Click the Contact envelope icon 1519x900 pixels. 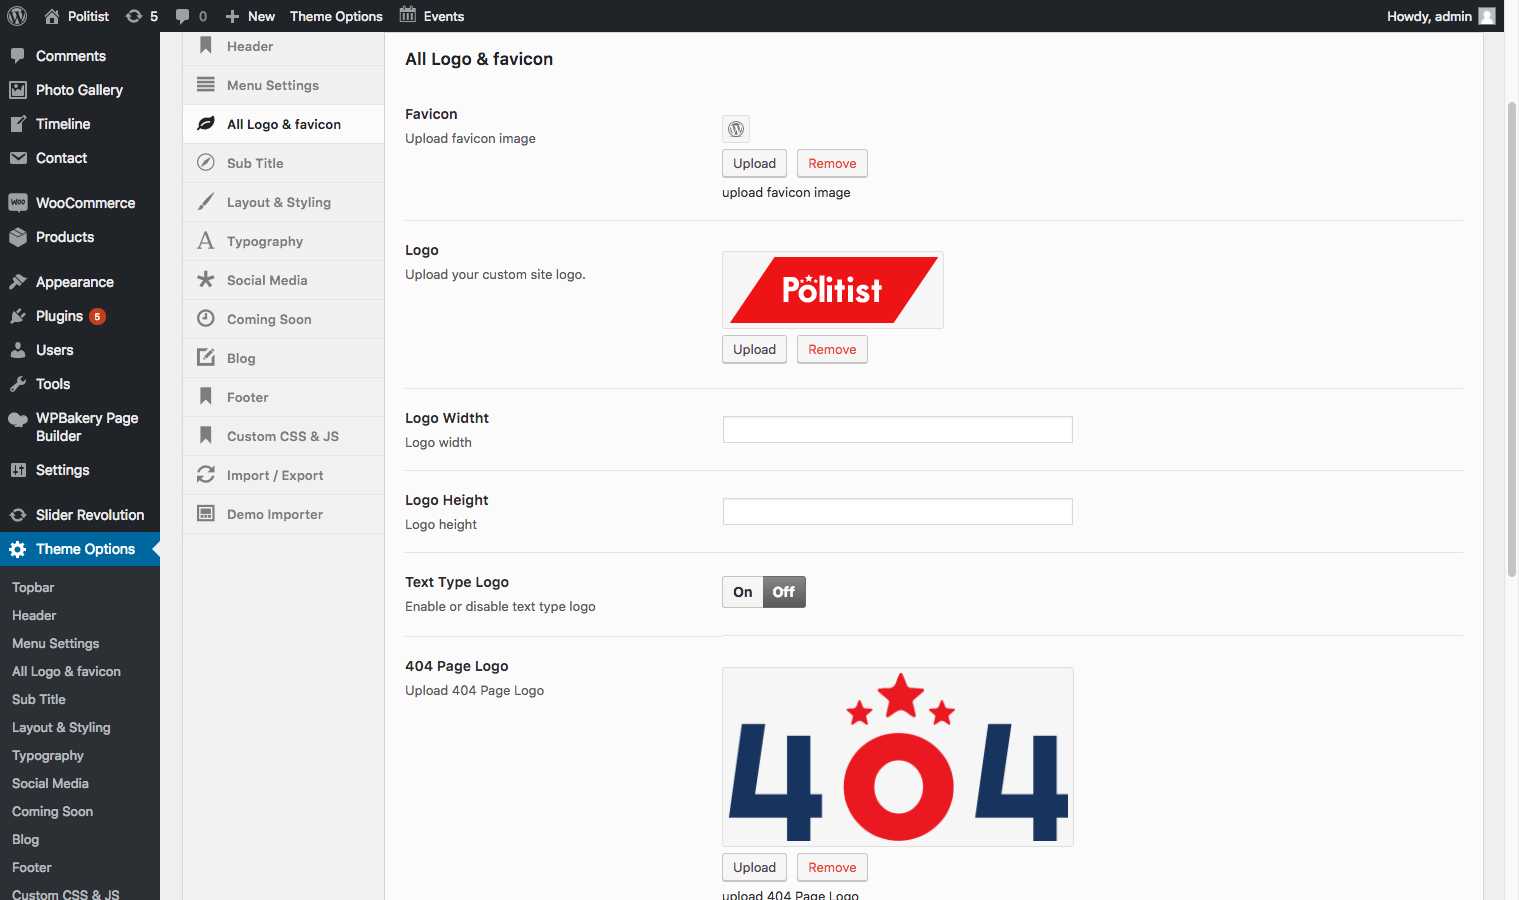[x=18, y=158]
